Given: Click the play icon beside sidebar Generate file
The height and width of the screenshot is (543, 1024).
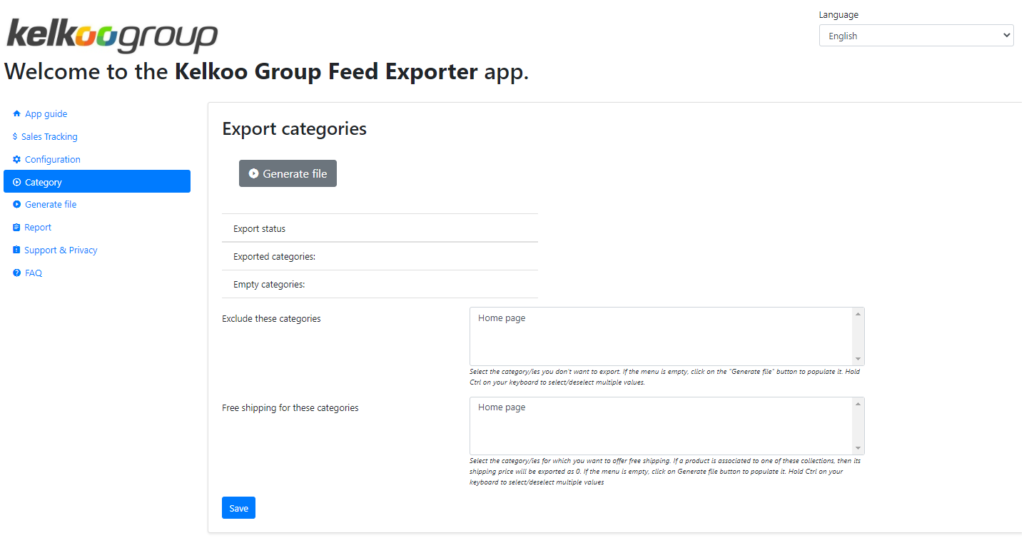Looking at the screenshot, I should pyautogui.click(x=16, y=205).
